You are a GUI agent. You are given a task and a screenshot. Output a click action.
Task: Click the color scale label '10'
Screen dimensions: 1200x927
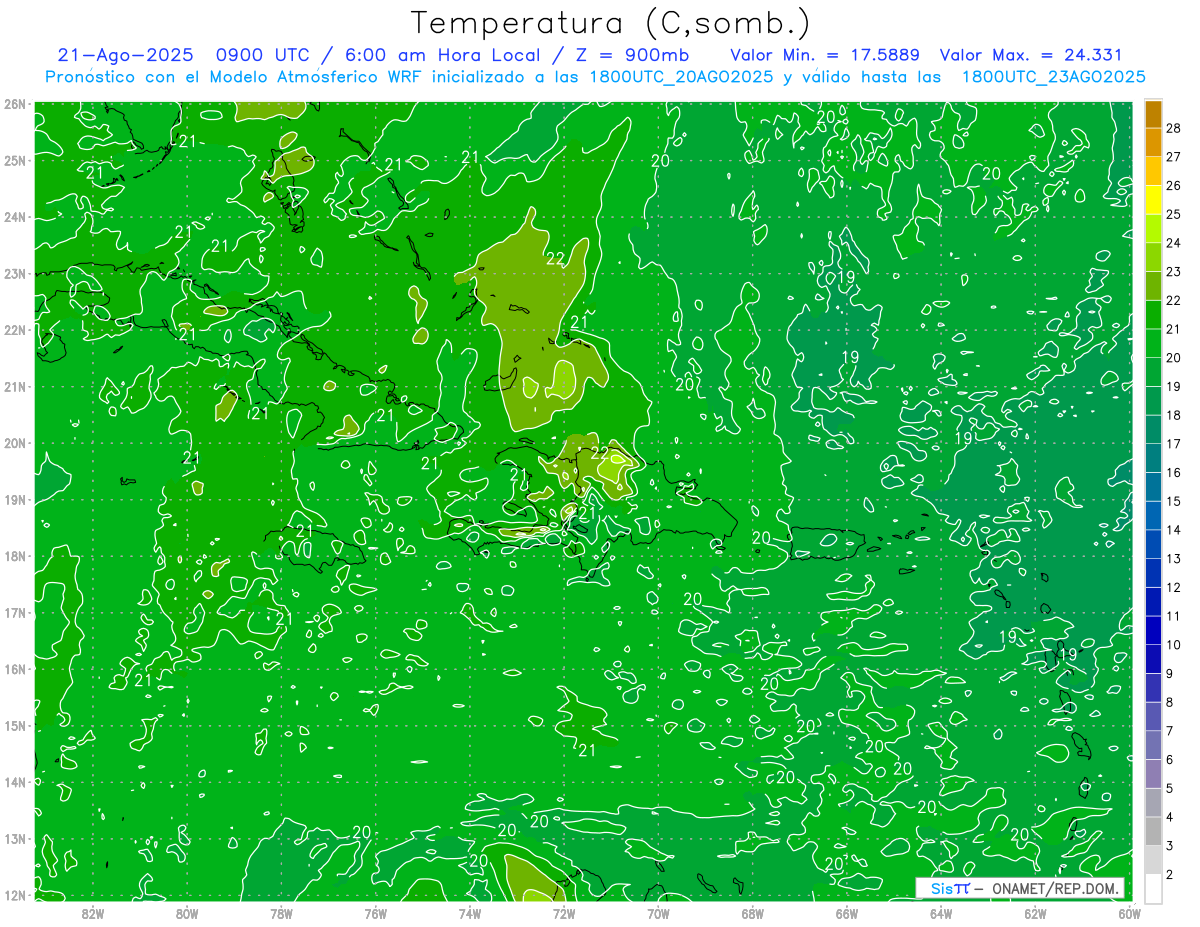1174,644
